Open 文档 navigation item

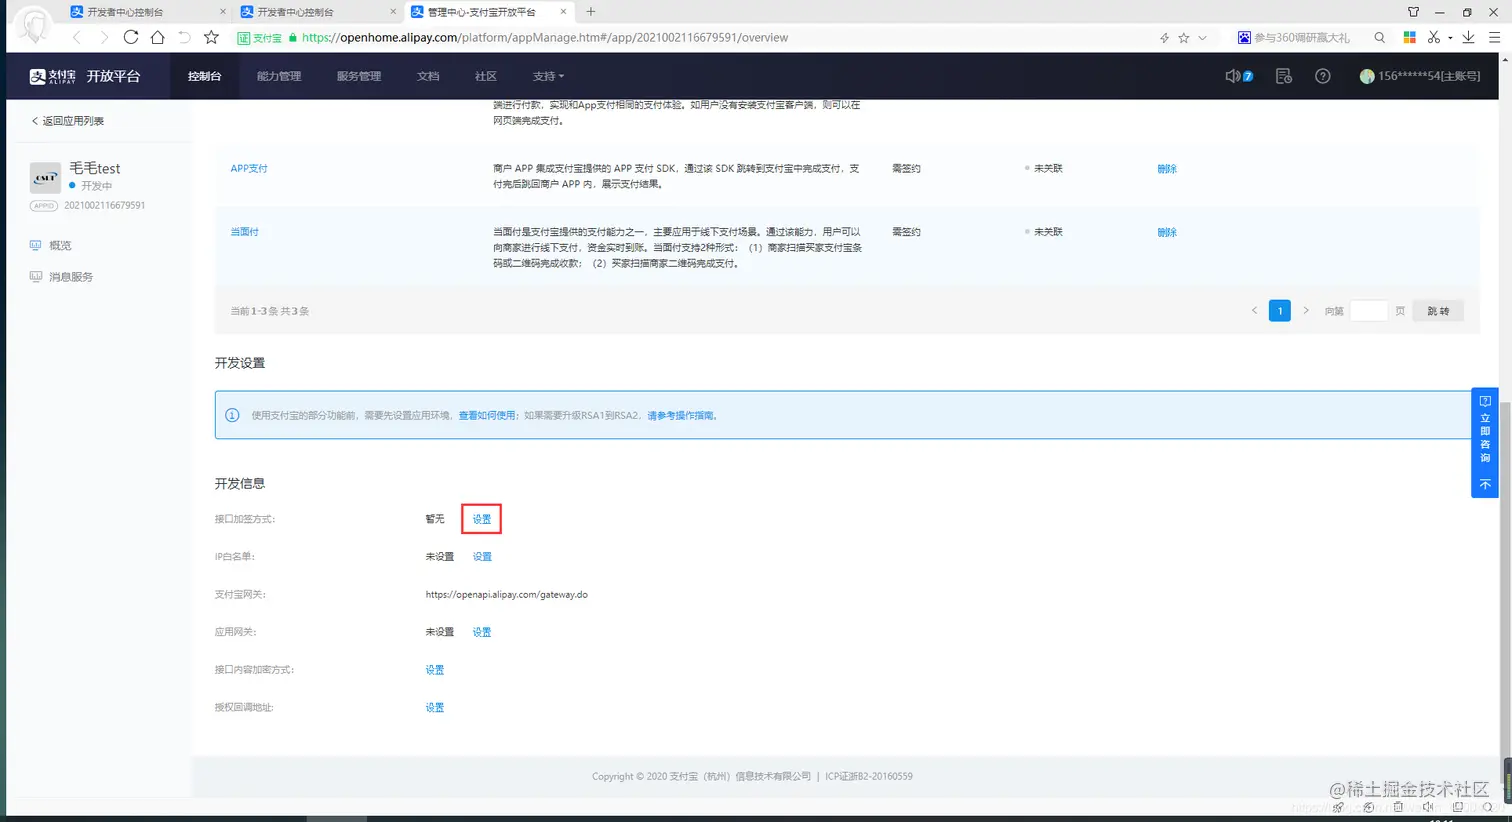click(x=428, y=76)
